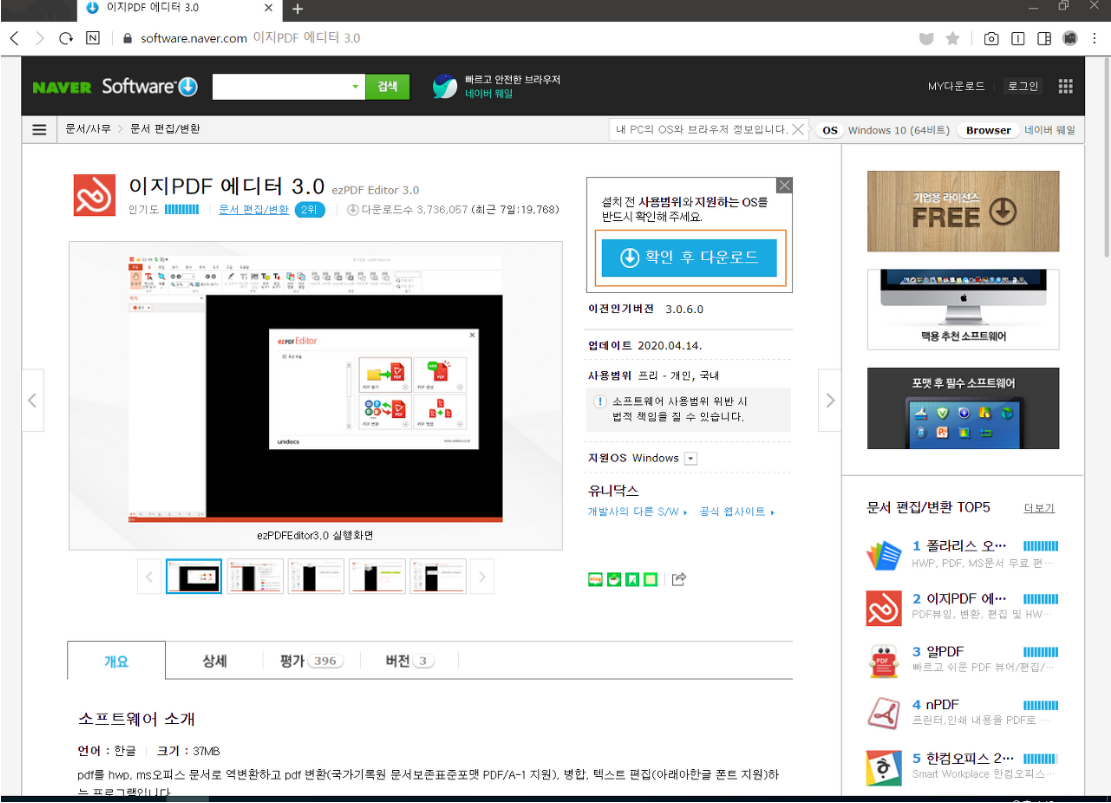Expand the search box dropdown arrow

point(355,86)
